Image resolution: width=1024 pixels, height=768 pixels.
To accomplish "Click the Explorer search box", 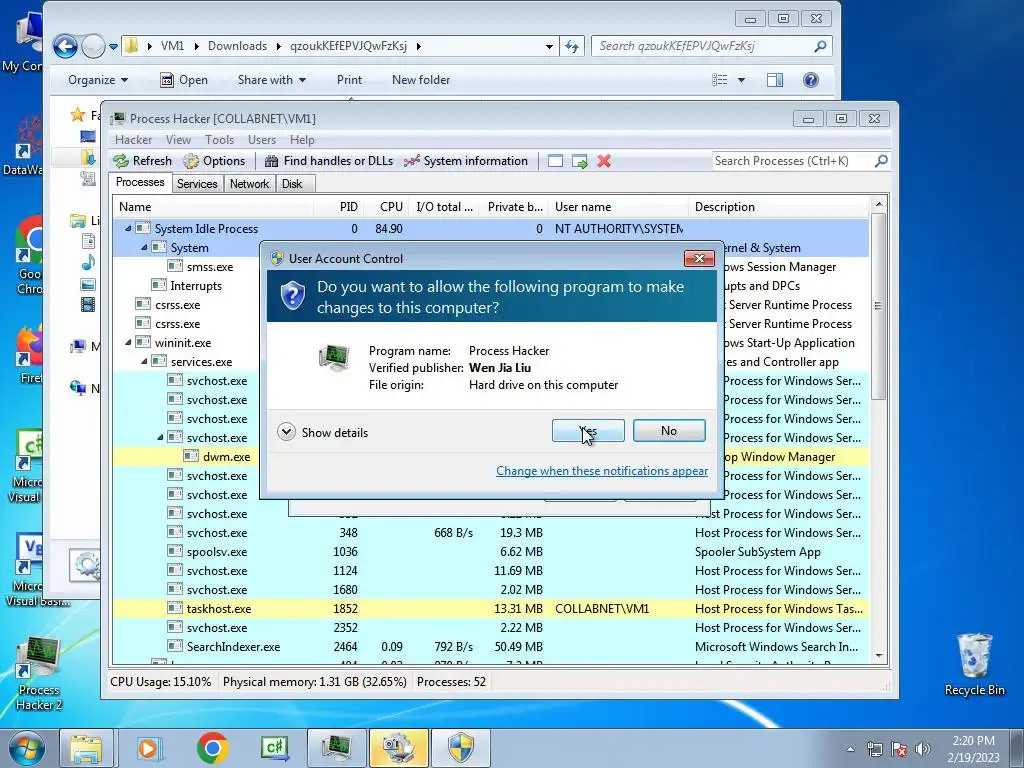I will coord(711,46).
